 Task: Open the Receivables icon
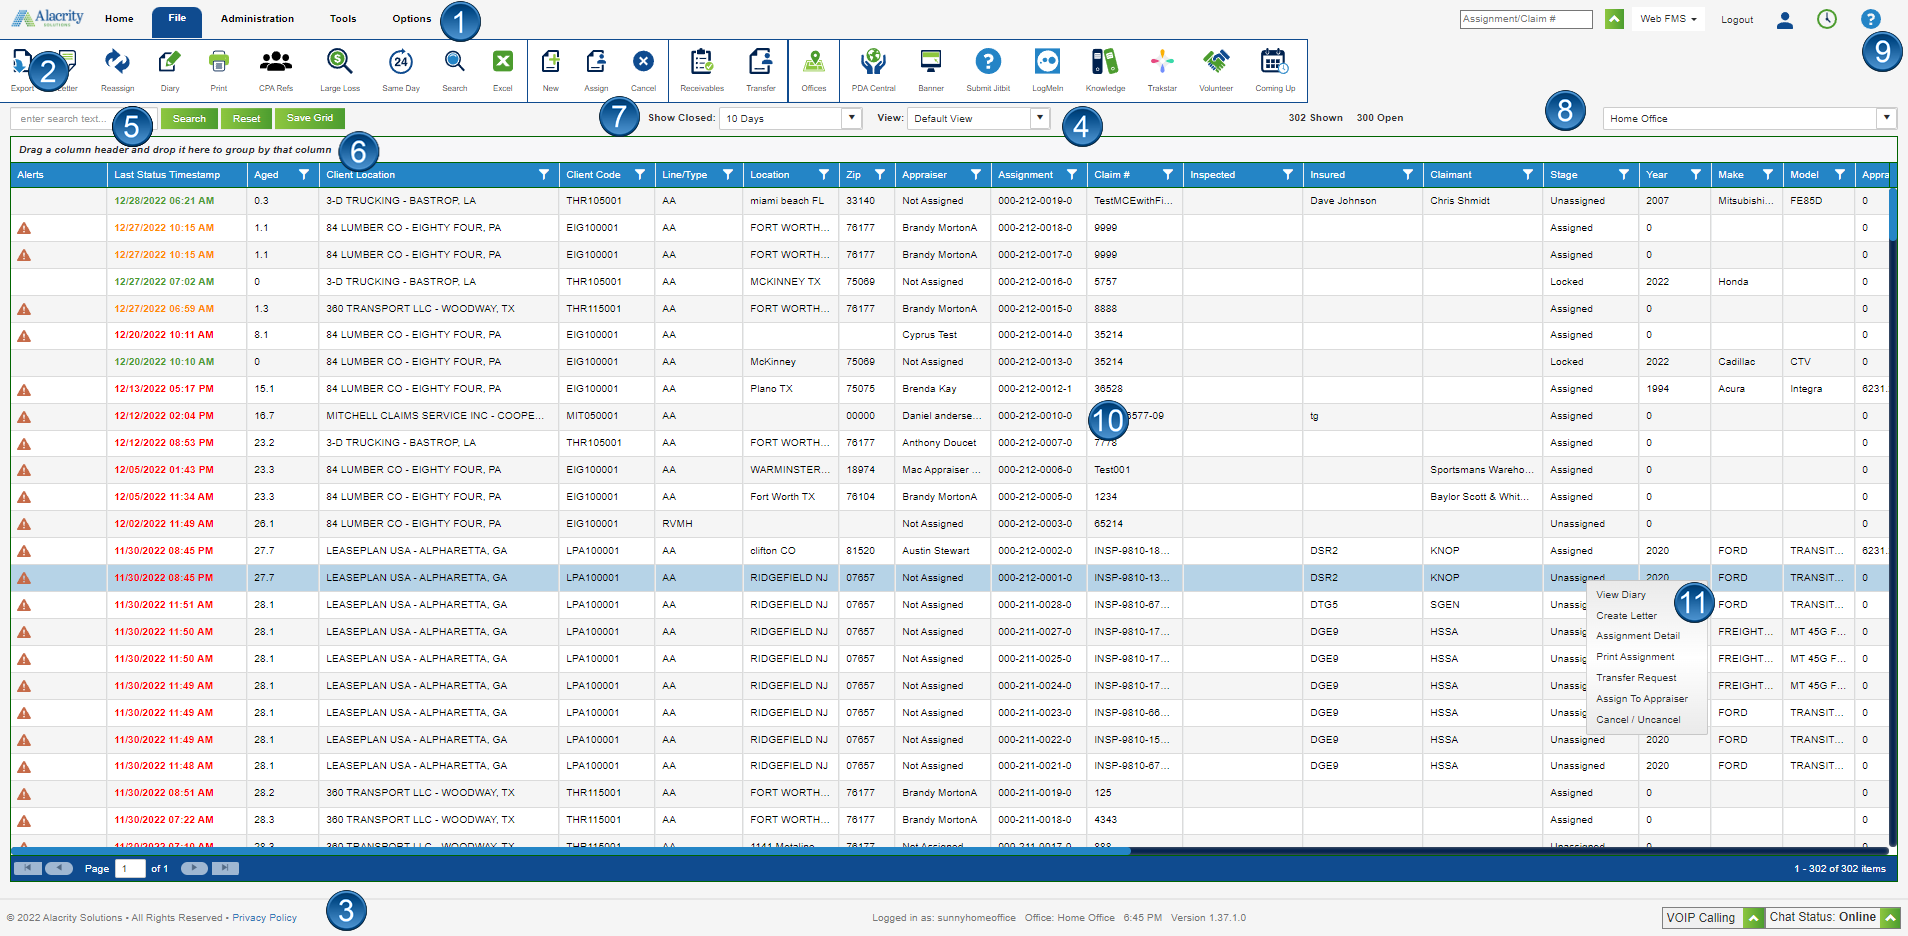pyautogui.click(x=701, y=63)
